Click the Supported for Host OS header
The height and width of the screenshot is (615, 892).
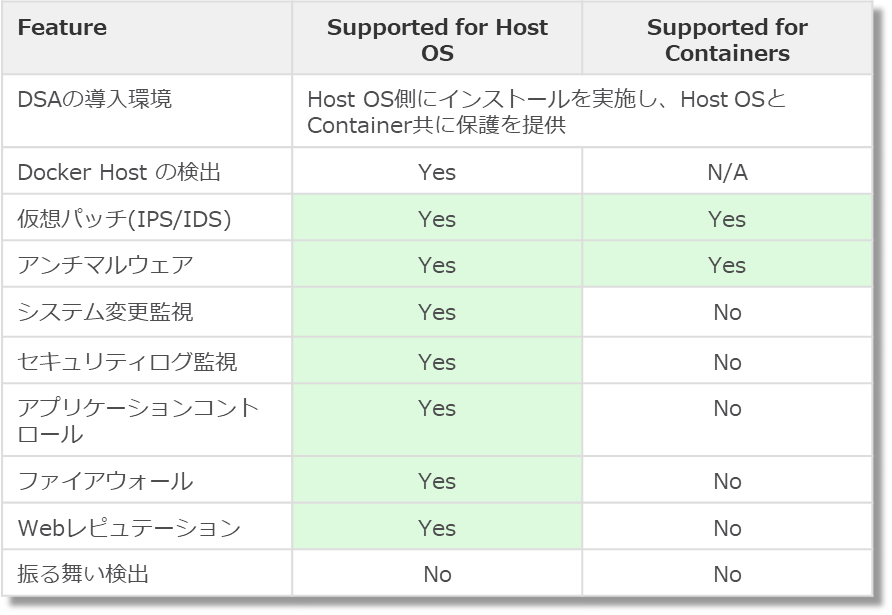437,40
